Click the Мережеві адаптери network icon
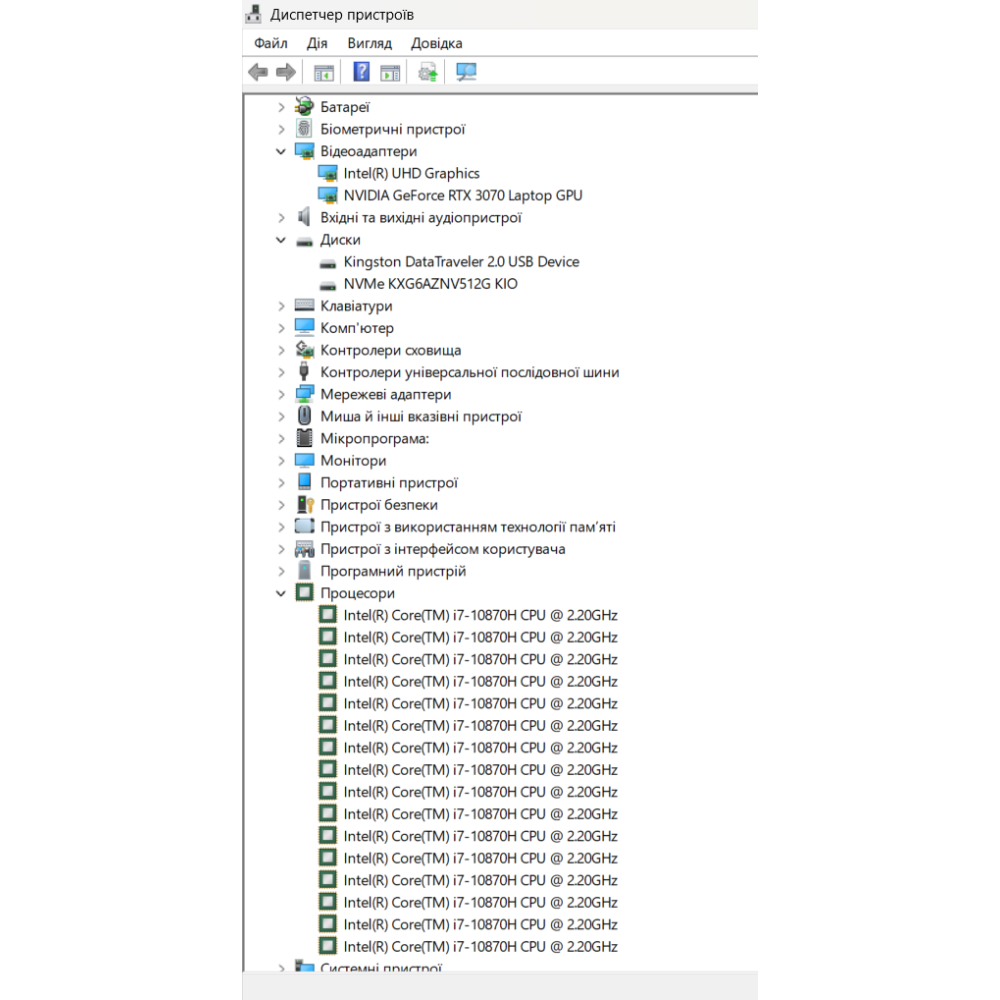This screenshot has height=1000, width=1000. coord(305,394)
